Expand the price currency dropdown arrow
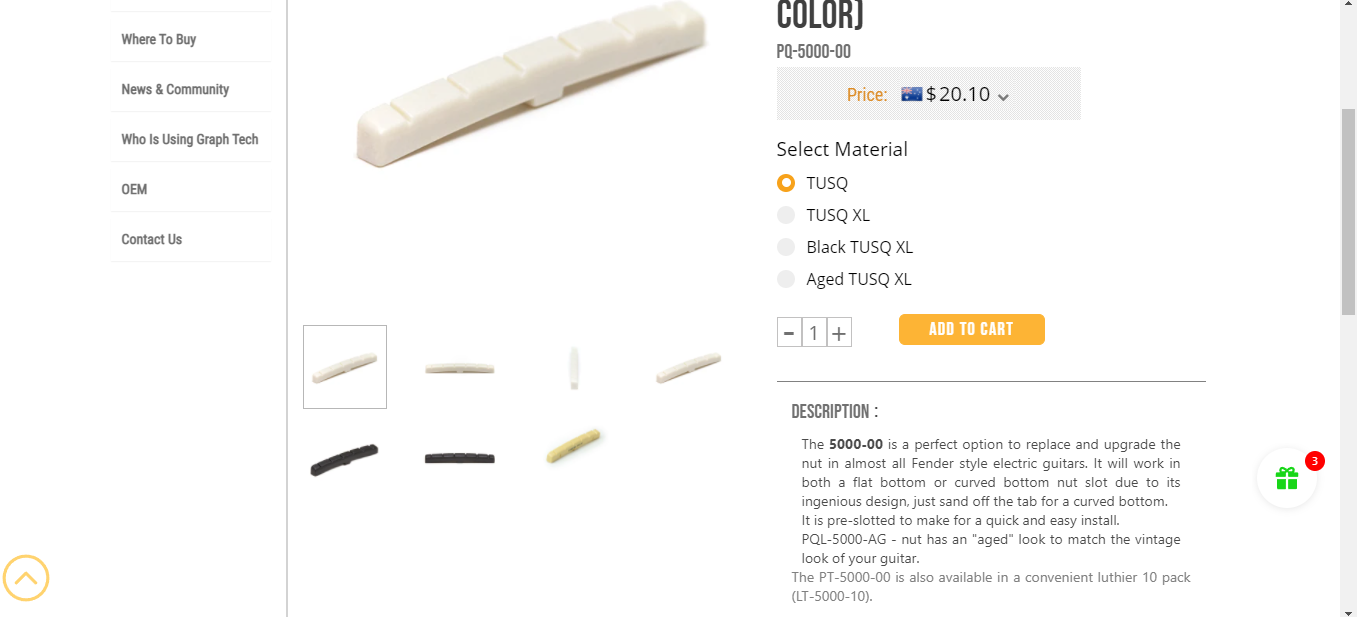 [x=1003, y=97]
